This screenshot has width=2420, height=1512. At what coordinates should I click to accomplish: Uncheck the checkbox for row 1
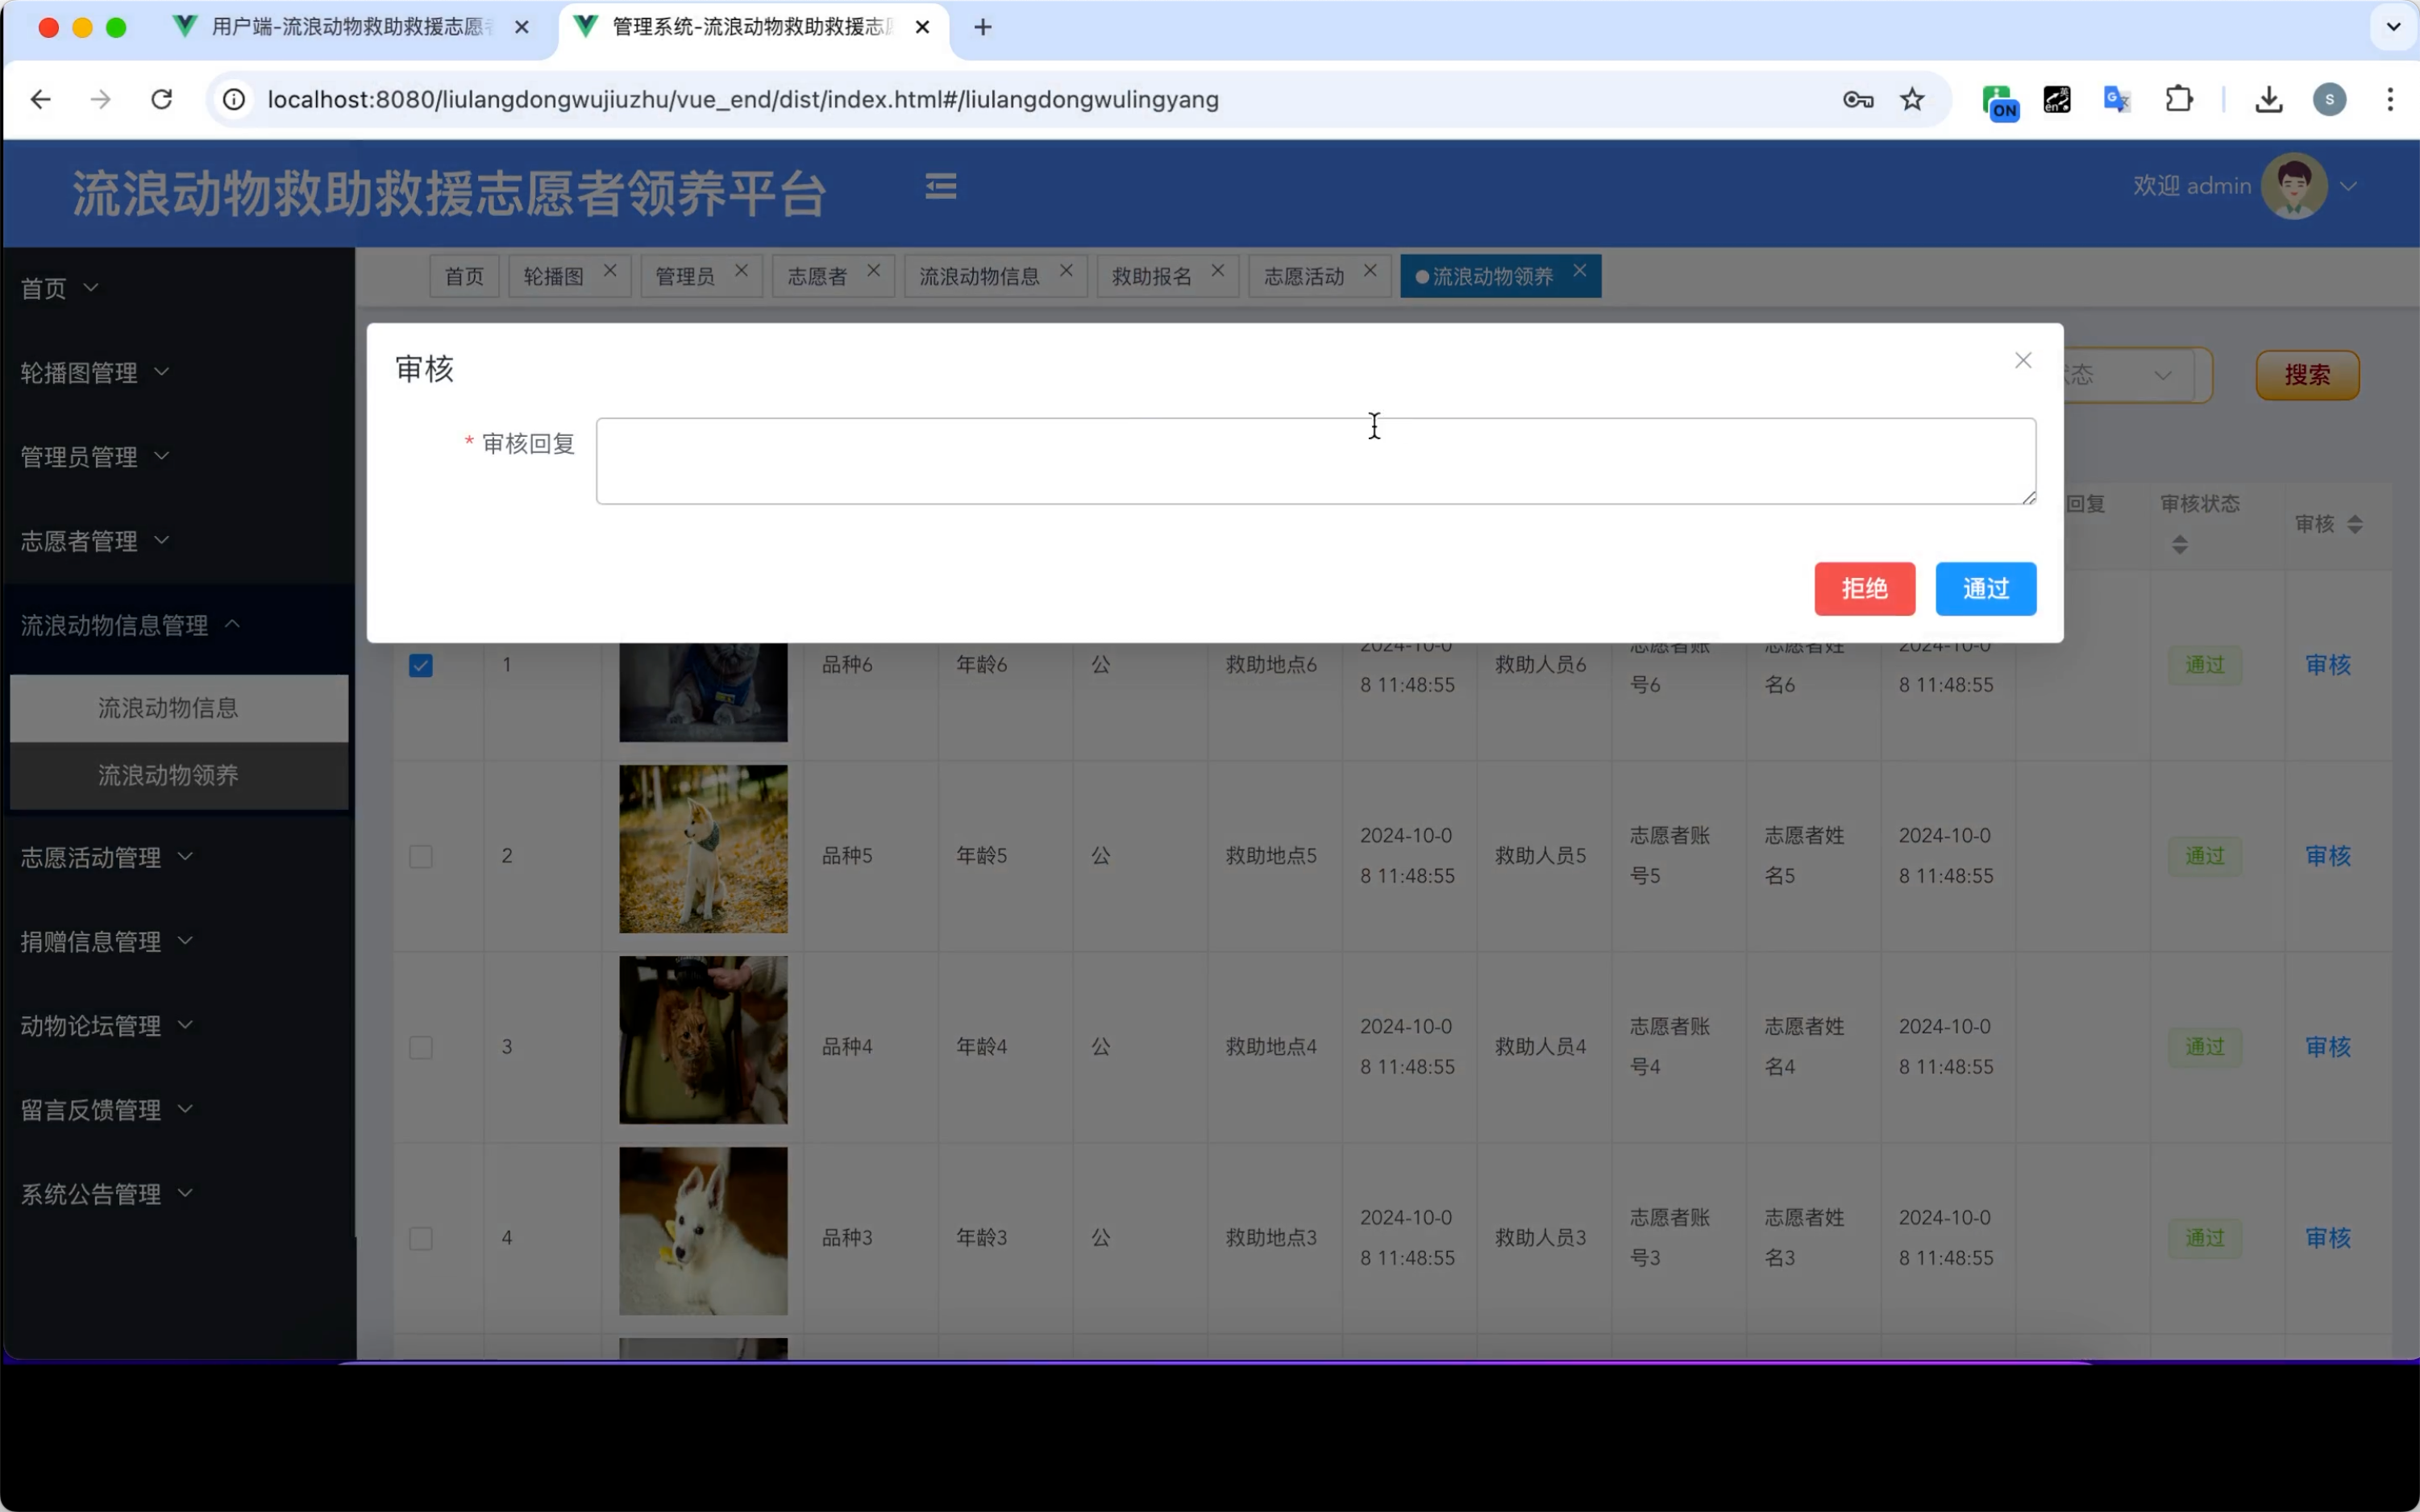pos(421,665)
